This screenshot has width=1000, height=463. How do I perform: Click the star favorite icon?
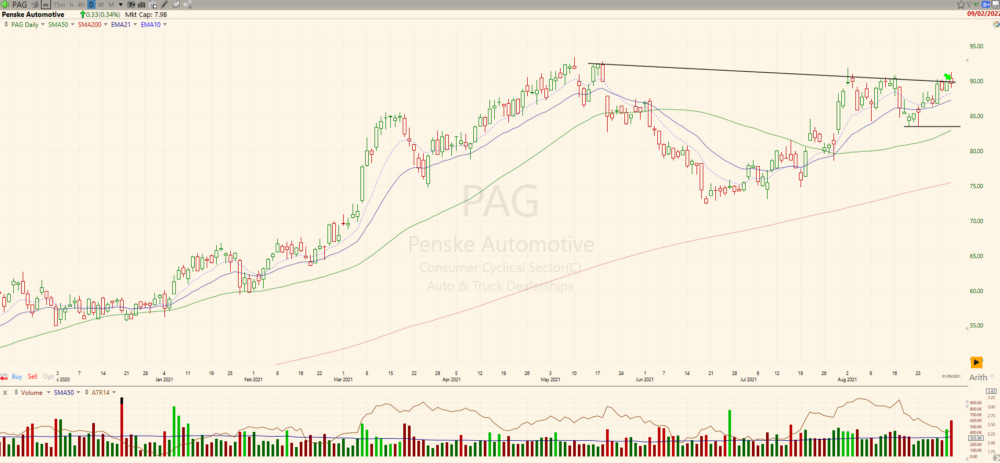click(960, 4)
